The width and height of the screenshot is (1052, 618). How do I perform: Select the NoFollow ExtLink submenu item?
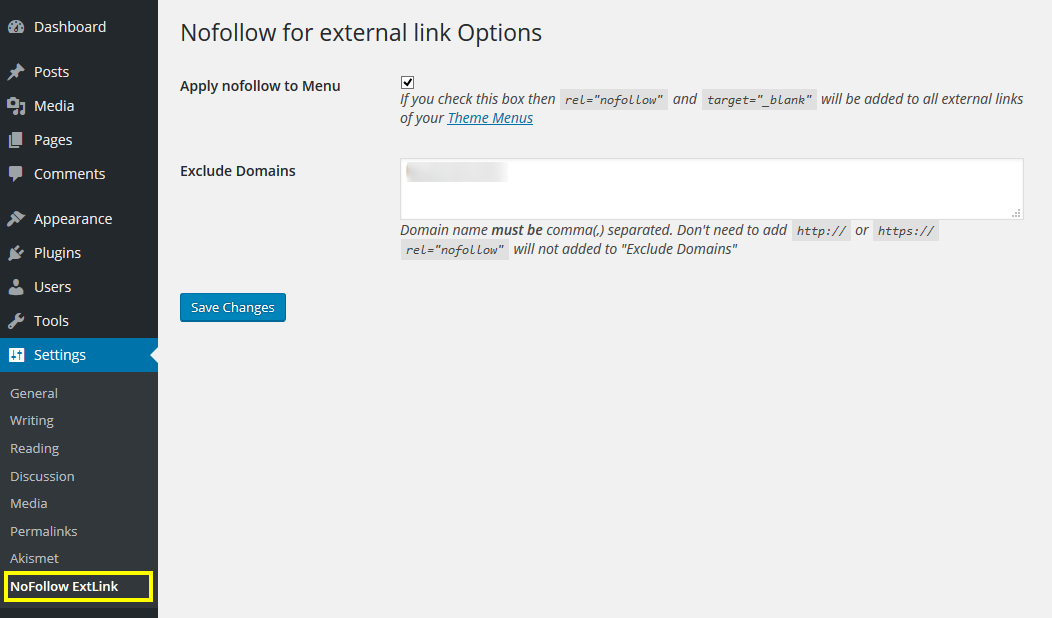tap(64, 586)
